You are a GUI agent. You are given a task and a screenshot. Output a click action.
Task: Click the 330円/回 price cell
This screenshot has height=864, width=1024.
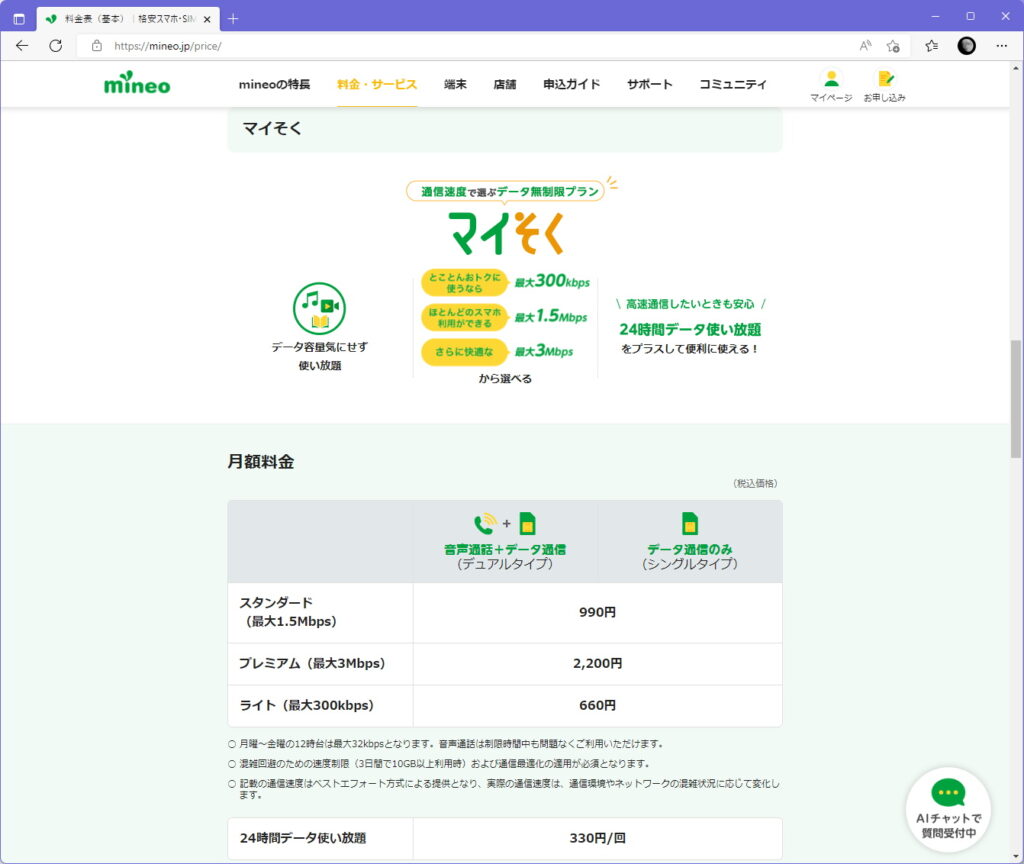click(598, 838)
